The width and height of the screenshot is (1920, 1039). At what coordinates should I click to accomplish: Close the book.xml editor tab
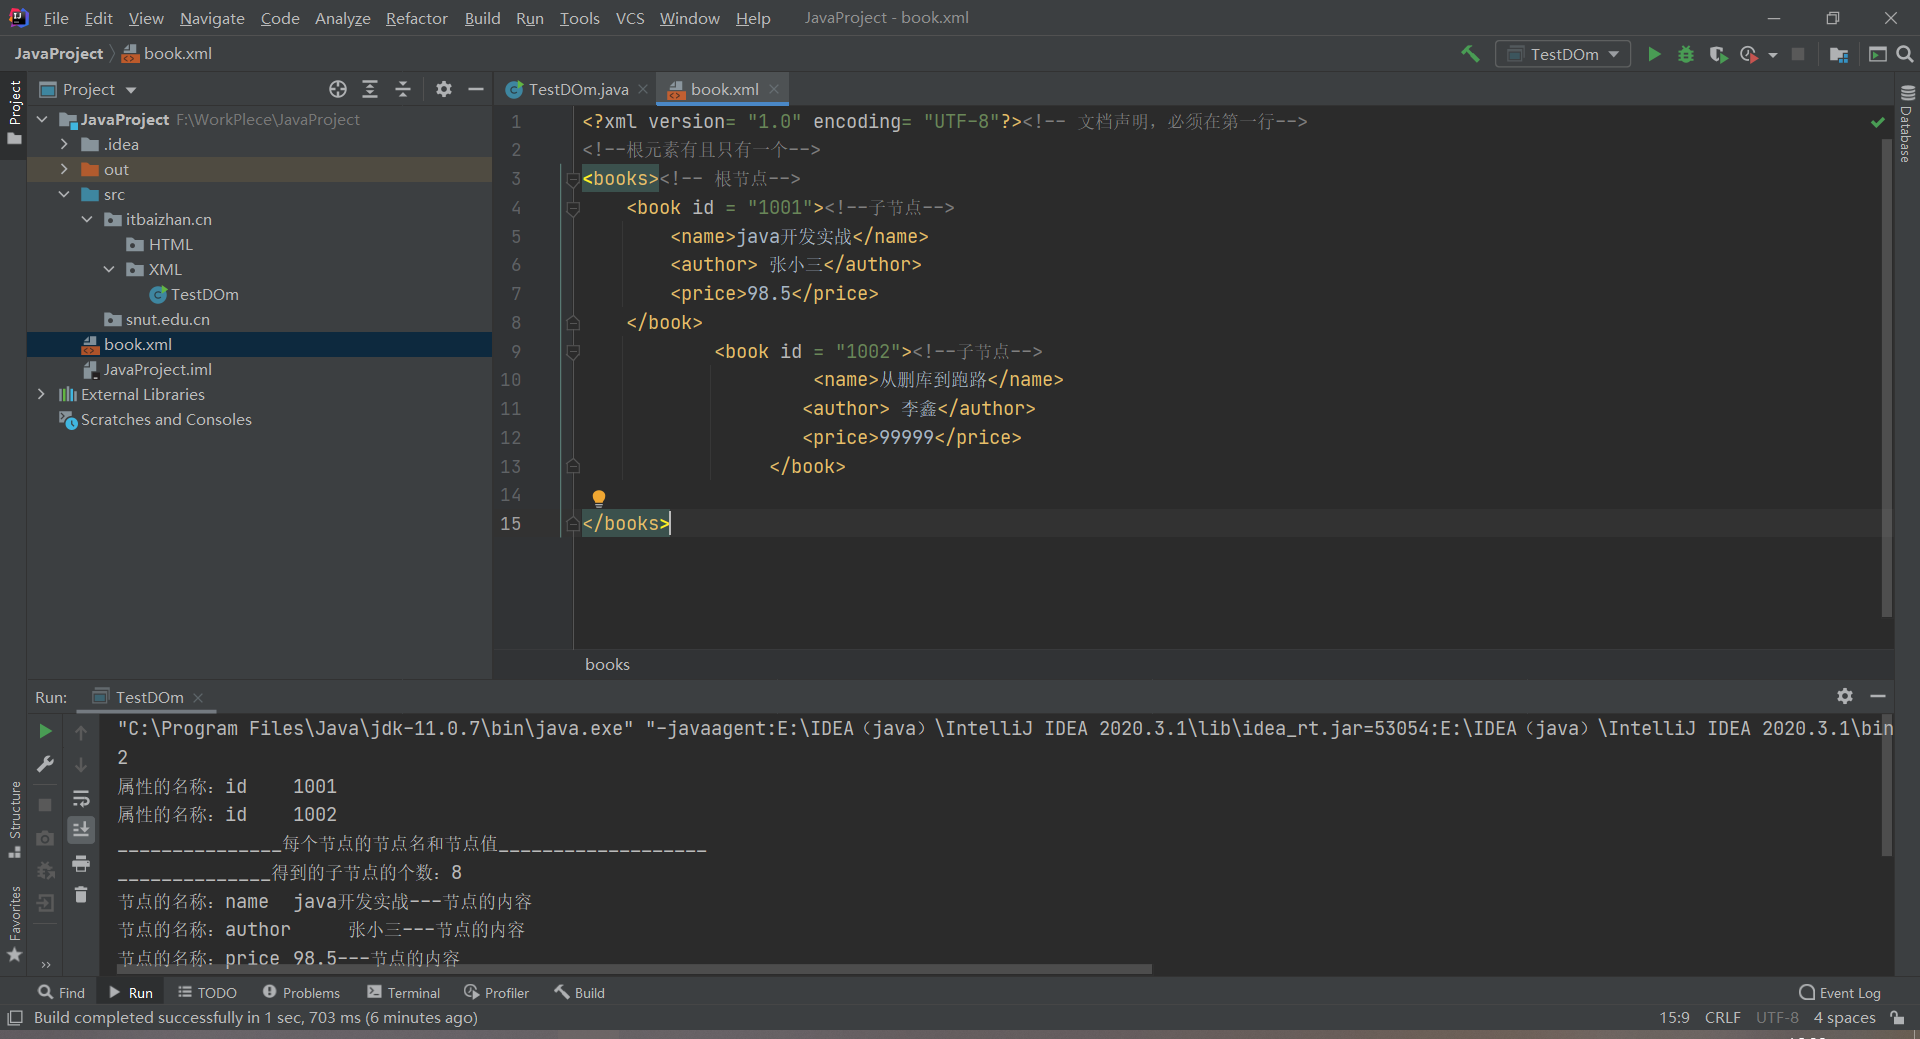(774, 89)
